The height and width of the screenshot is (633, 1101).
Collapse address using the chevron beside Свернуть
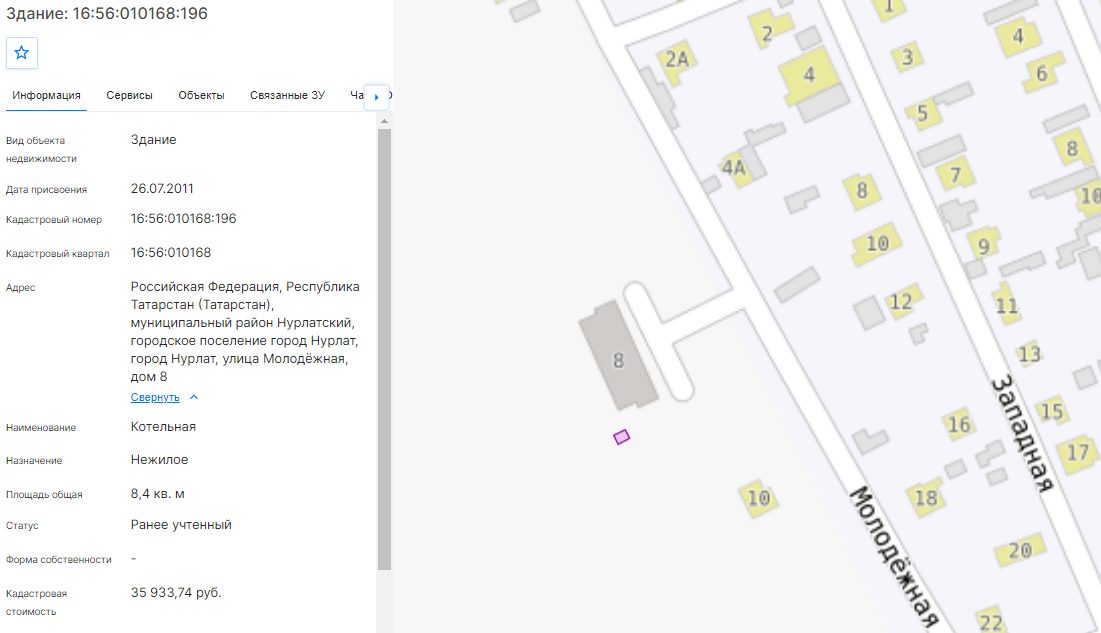tap(195, 397)
